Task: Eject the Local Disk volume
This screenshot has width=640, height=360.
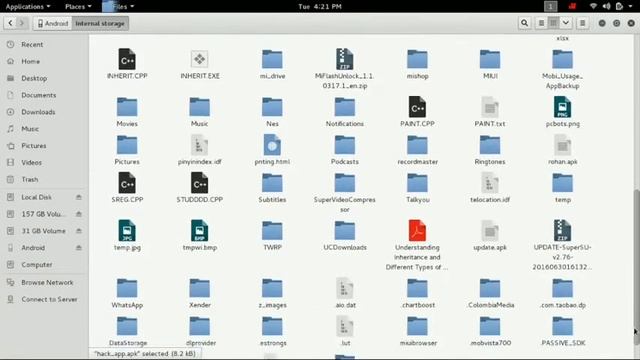Action: [x=79, y=197]
